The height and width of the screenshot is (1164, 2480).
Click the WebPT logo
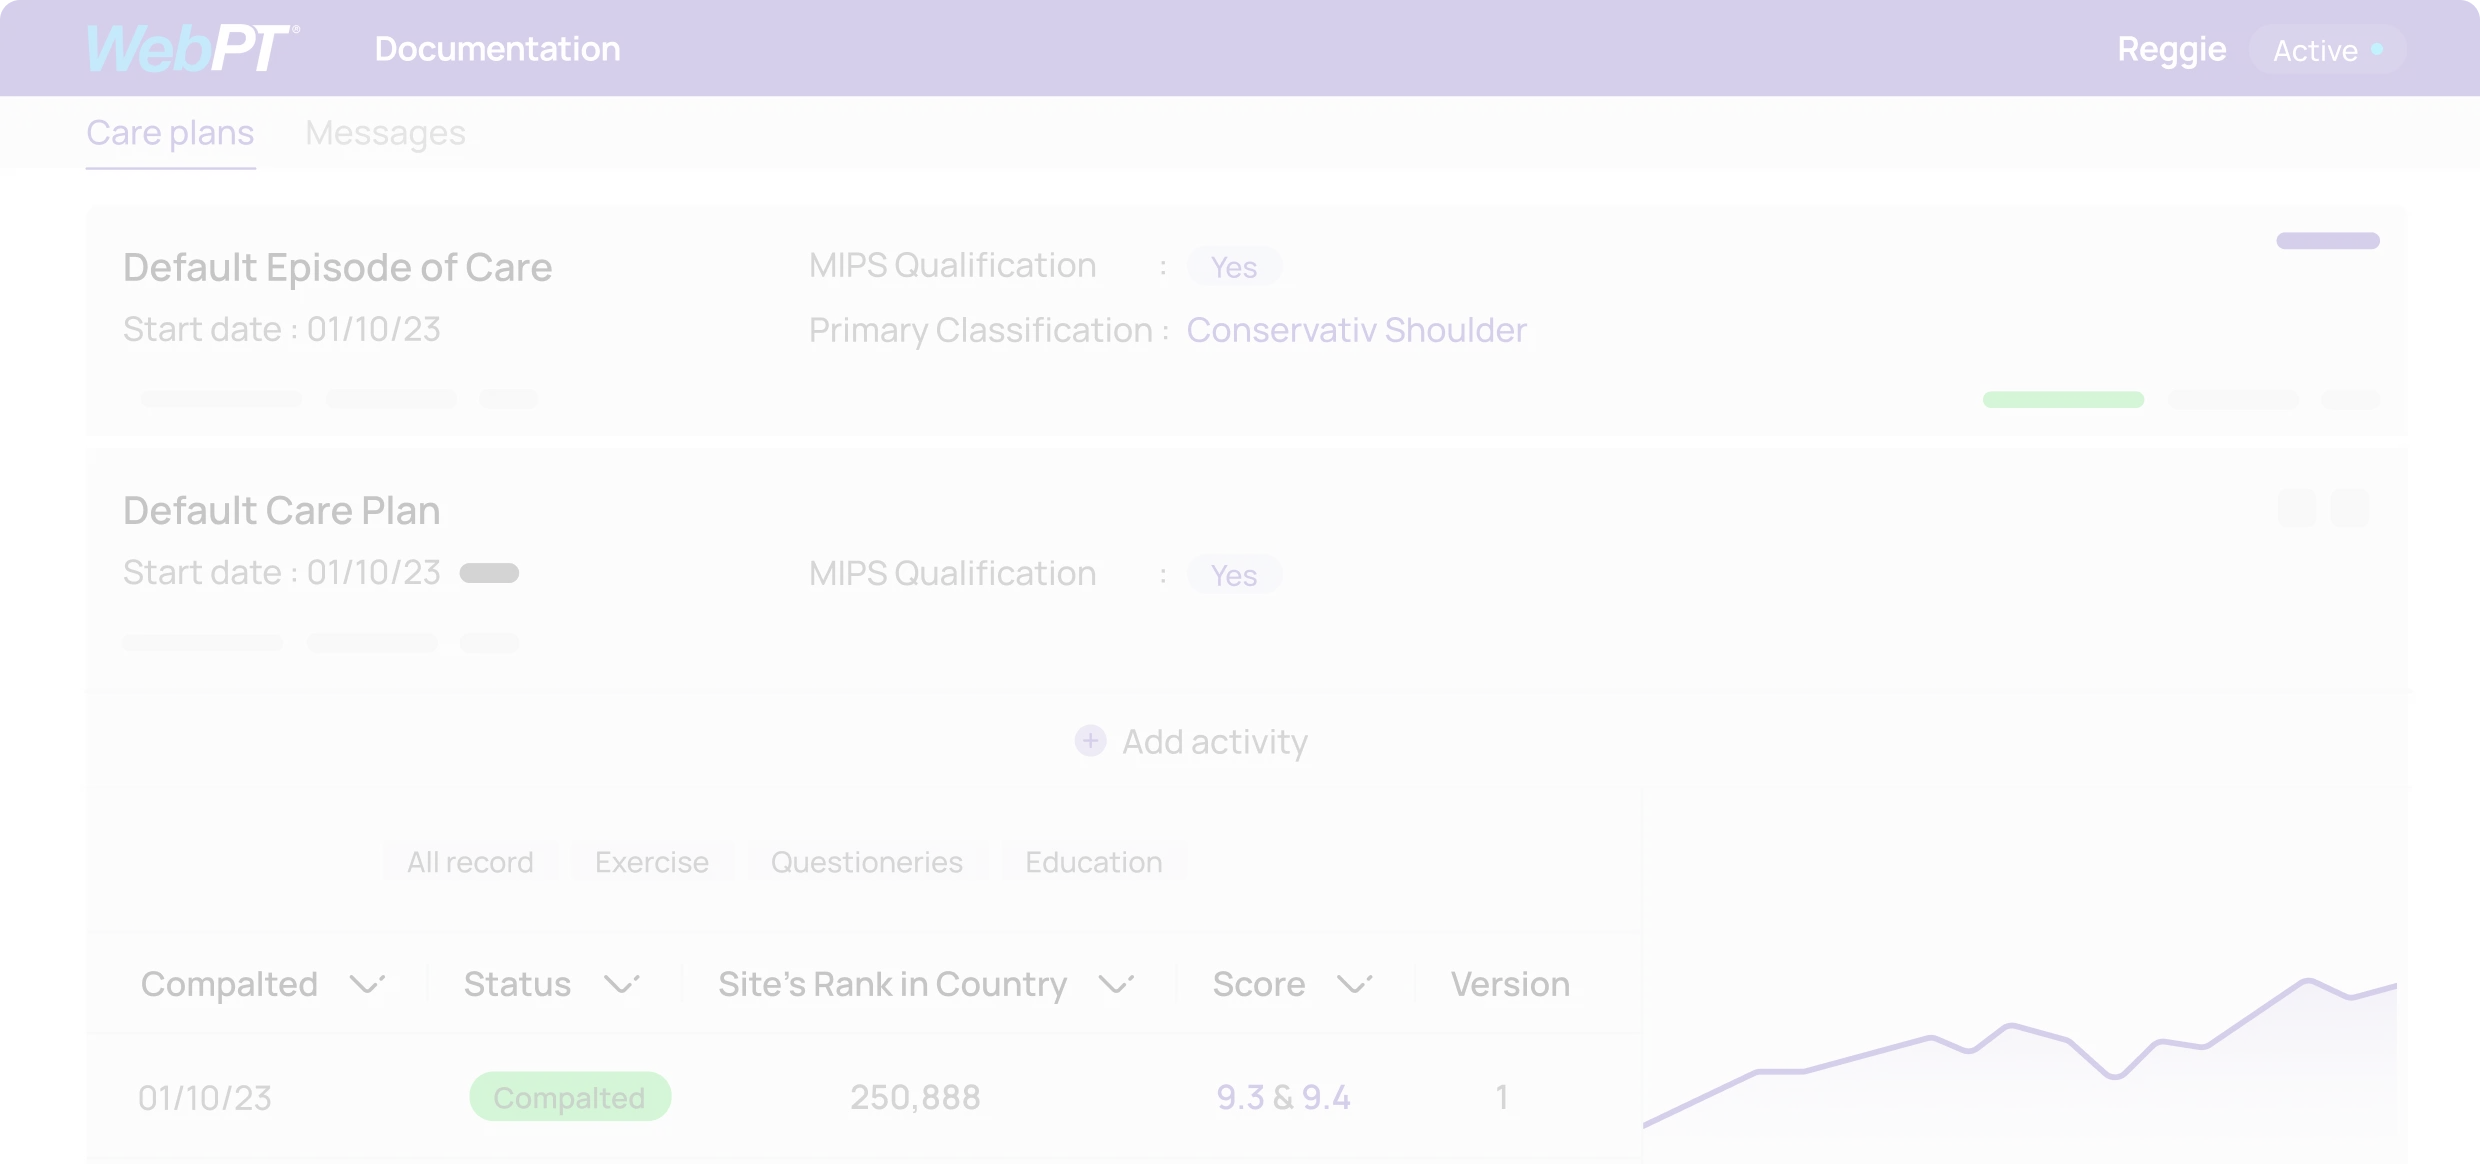(190, 47)
